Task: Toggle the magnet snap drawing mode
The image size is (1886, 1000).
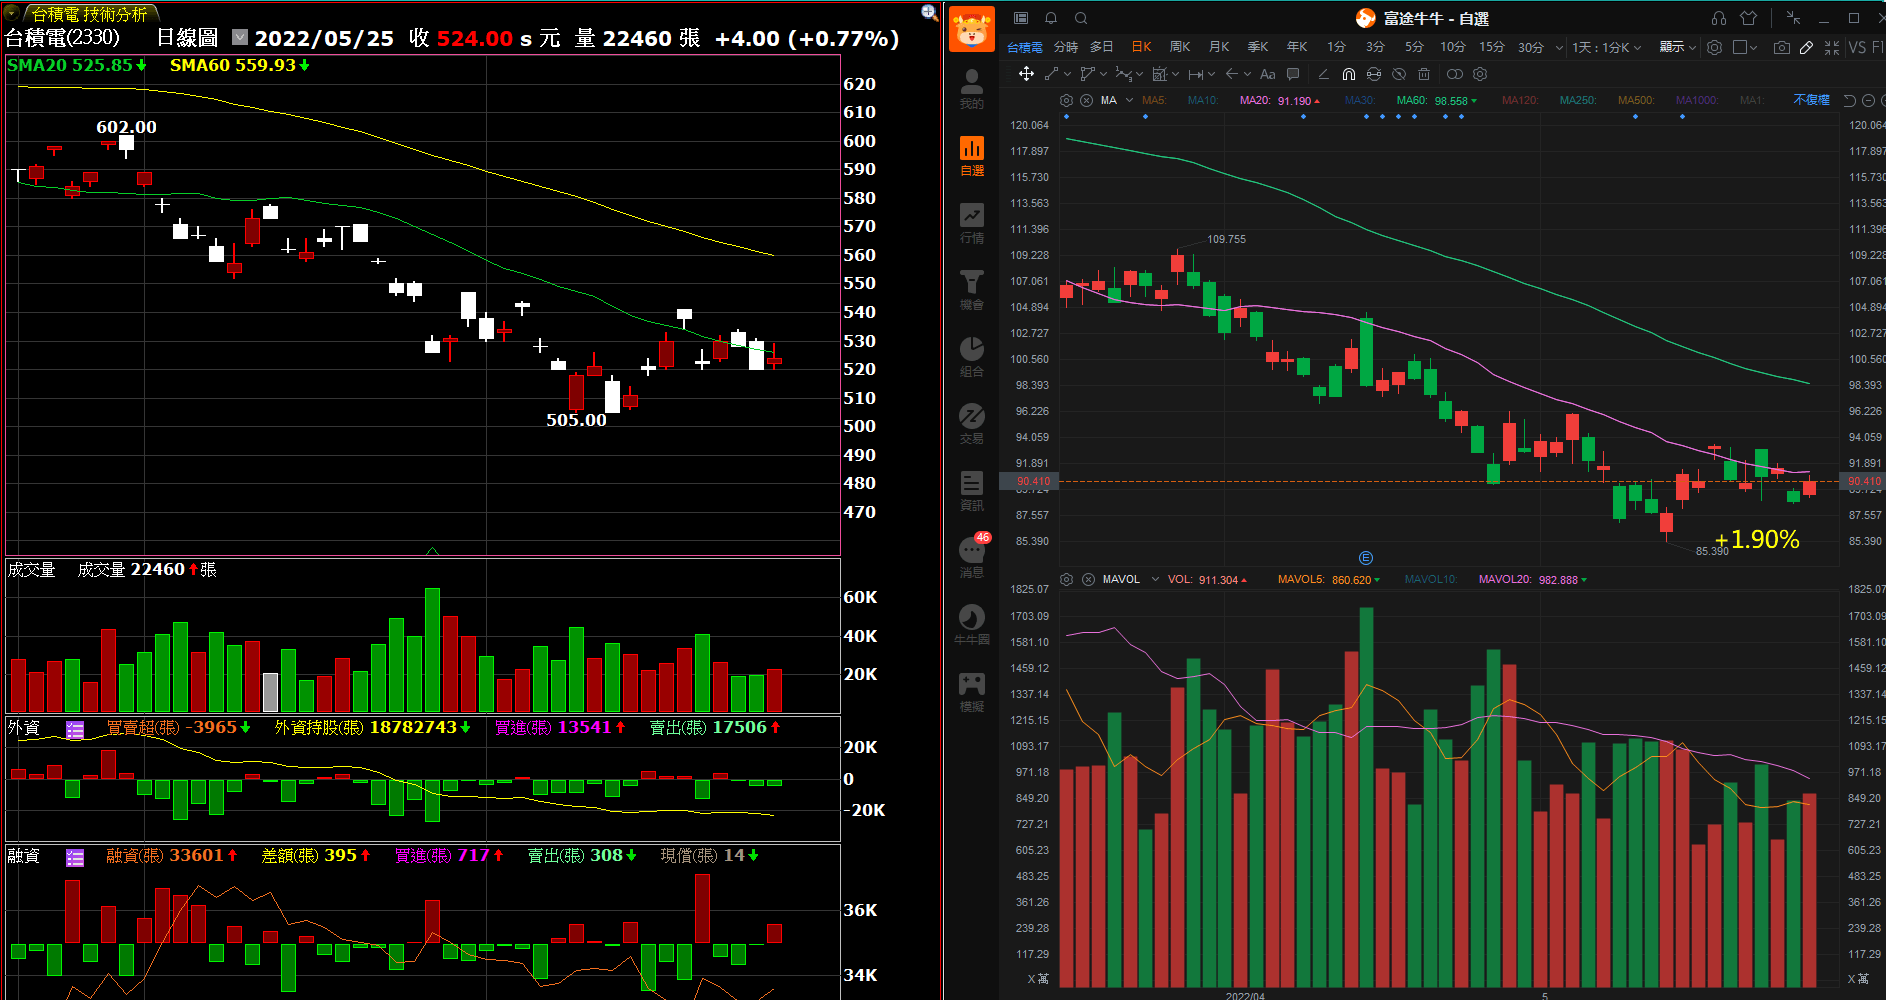Action: point(1348,74)
